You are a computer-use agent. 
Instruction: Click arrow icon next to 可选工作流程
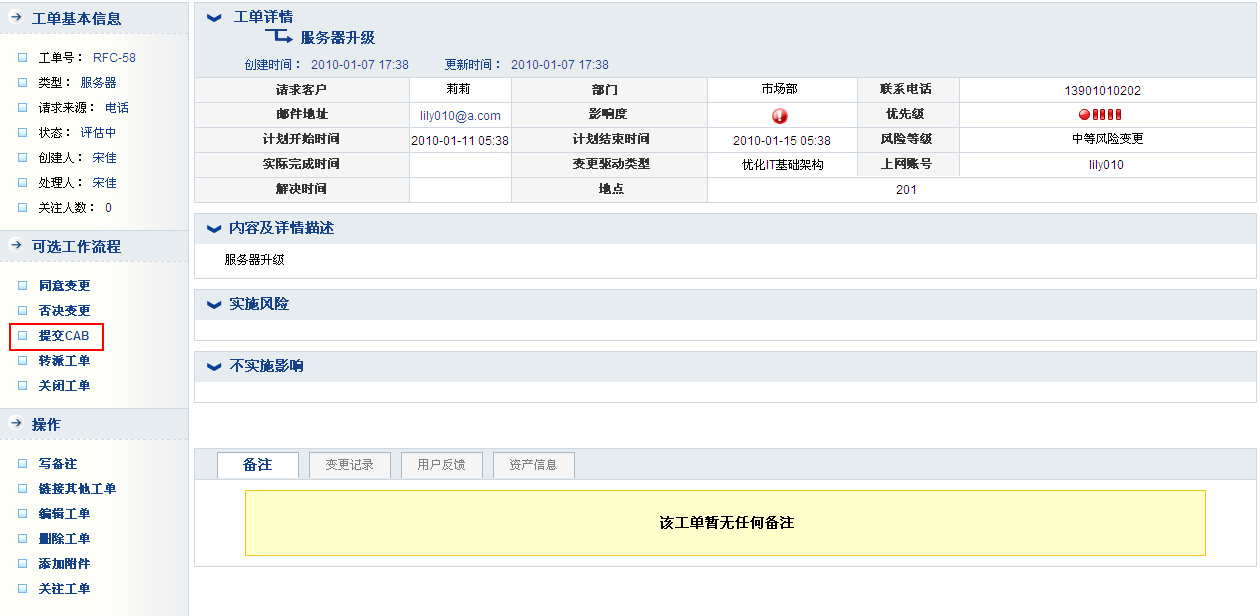pos(16,246)
